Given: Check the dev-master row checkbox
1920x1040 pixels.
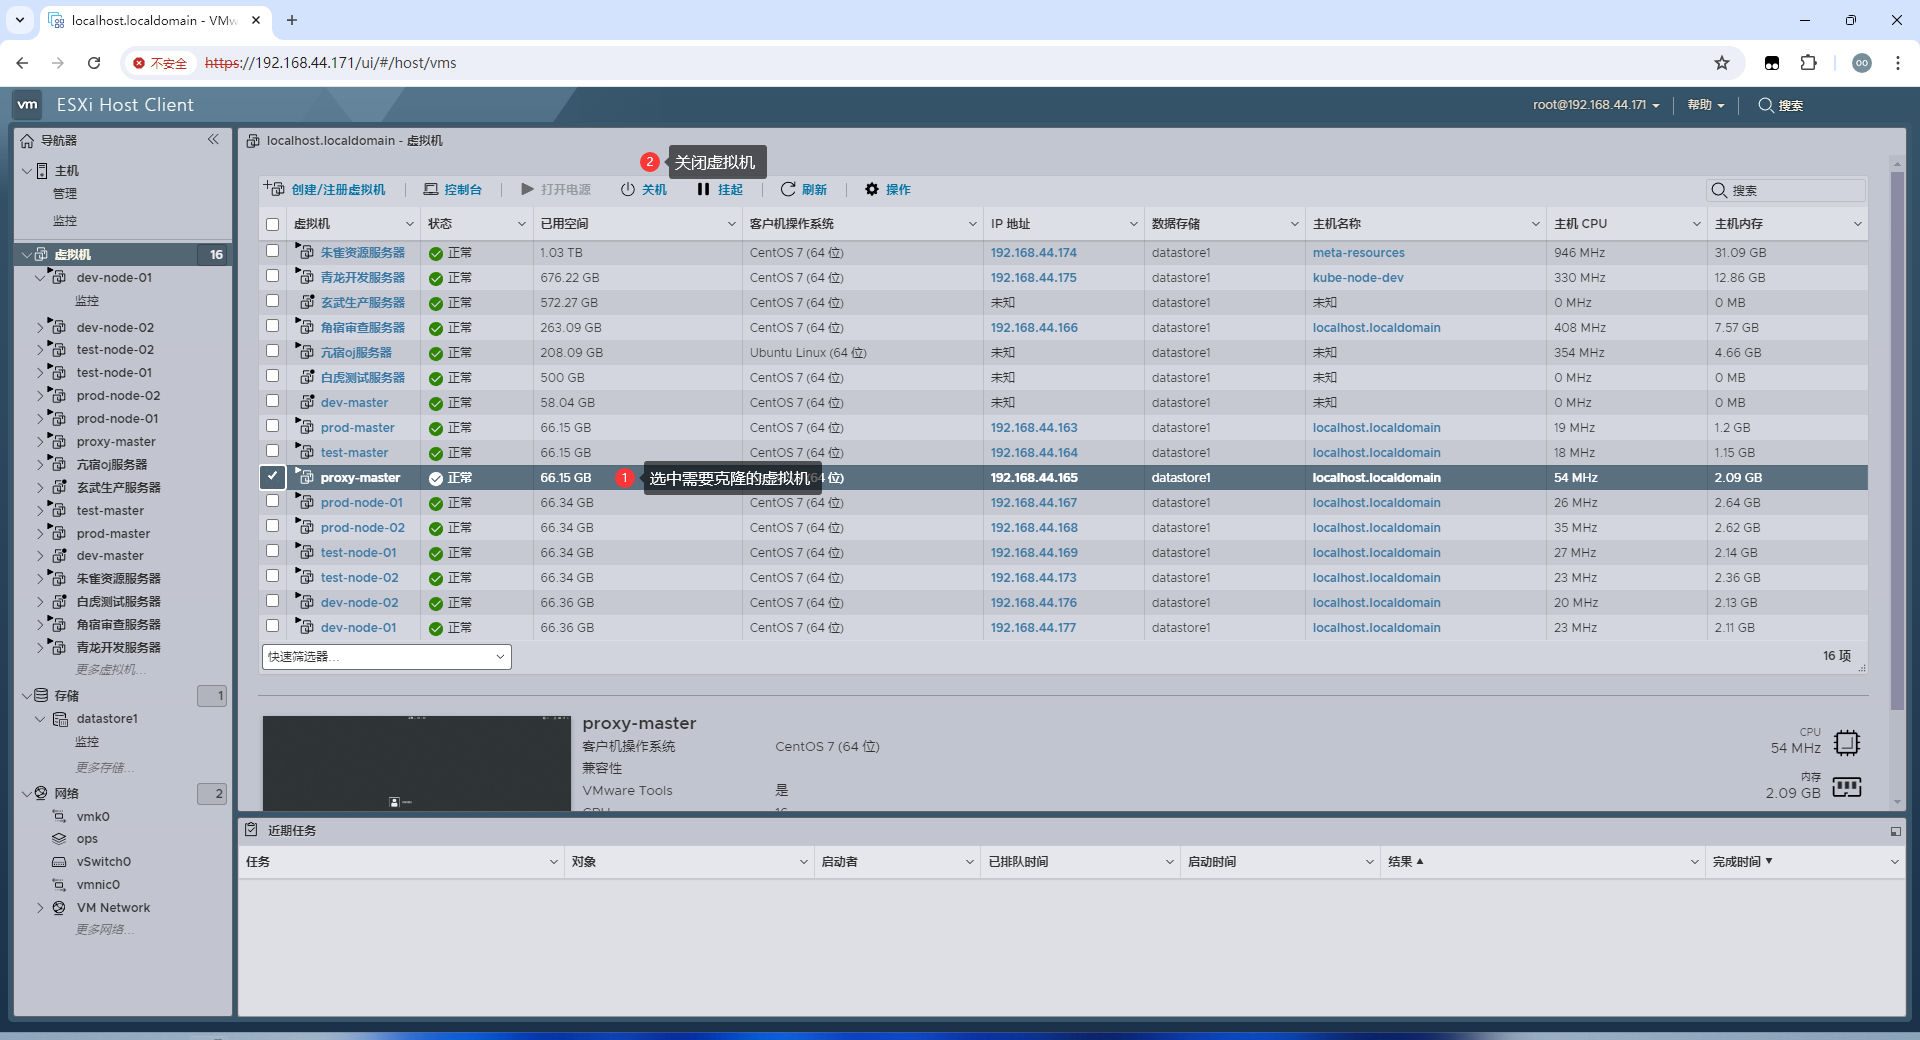Looking at the screenshot, I should click(x=272, y=401).
